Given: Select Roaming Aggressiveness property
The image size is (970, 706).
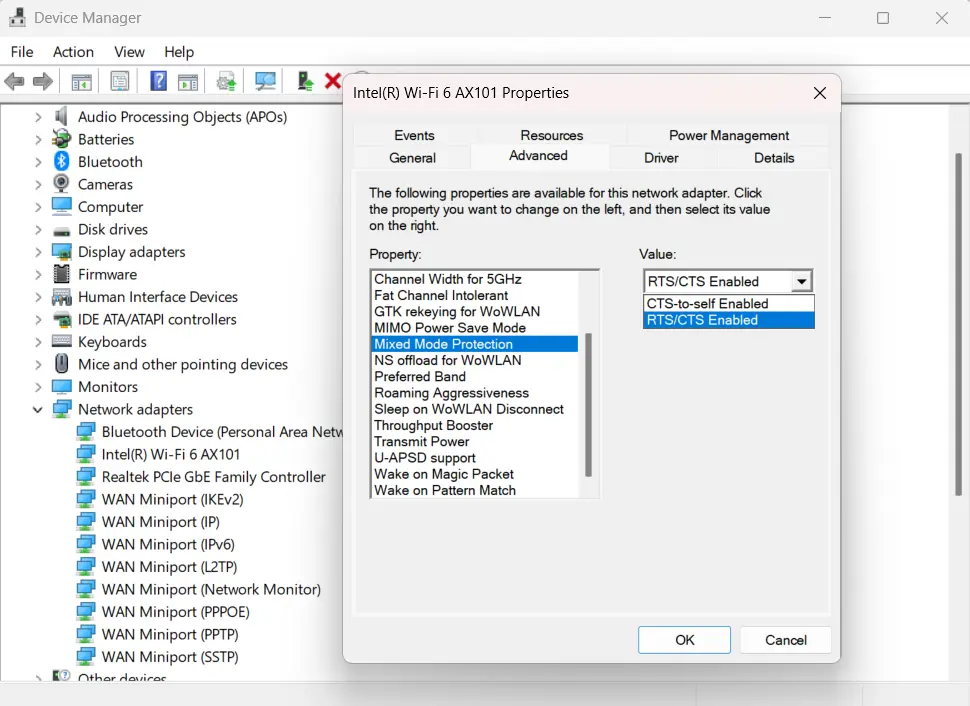Looking at the screenshot, I should click(475, 393).
